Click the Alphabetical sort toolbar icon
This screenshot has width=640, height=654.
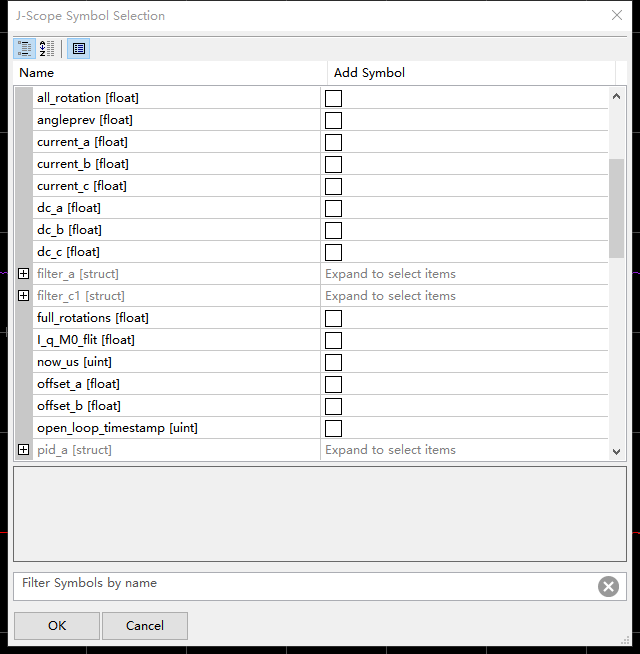[47, 48]
